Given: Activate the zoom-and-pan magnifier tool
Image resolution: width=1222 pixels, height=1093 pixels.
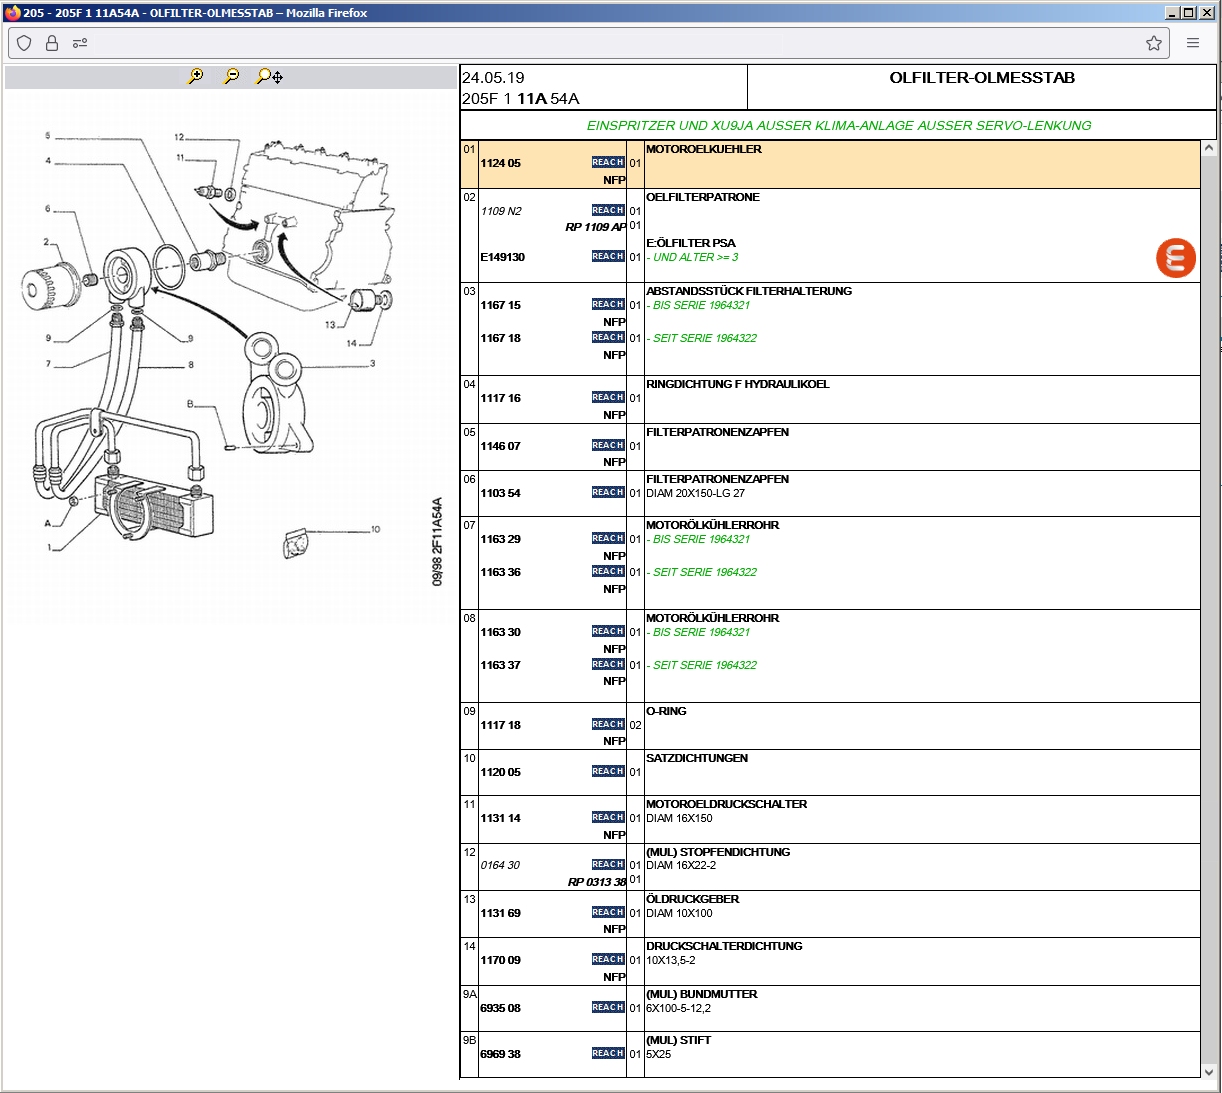Looking at the screenshot, I should tap(269, 76).
